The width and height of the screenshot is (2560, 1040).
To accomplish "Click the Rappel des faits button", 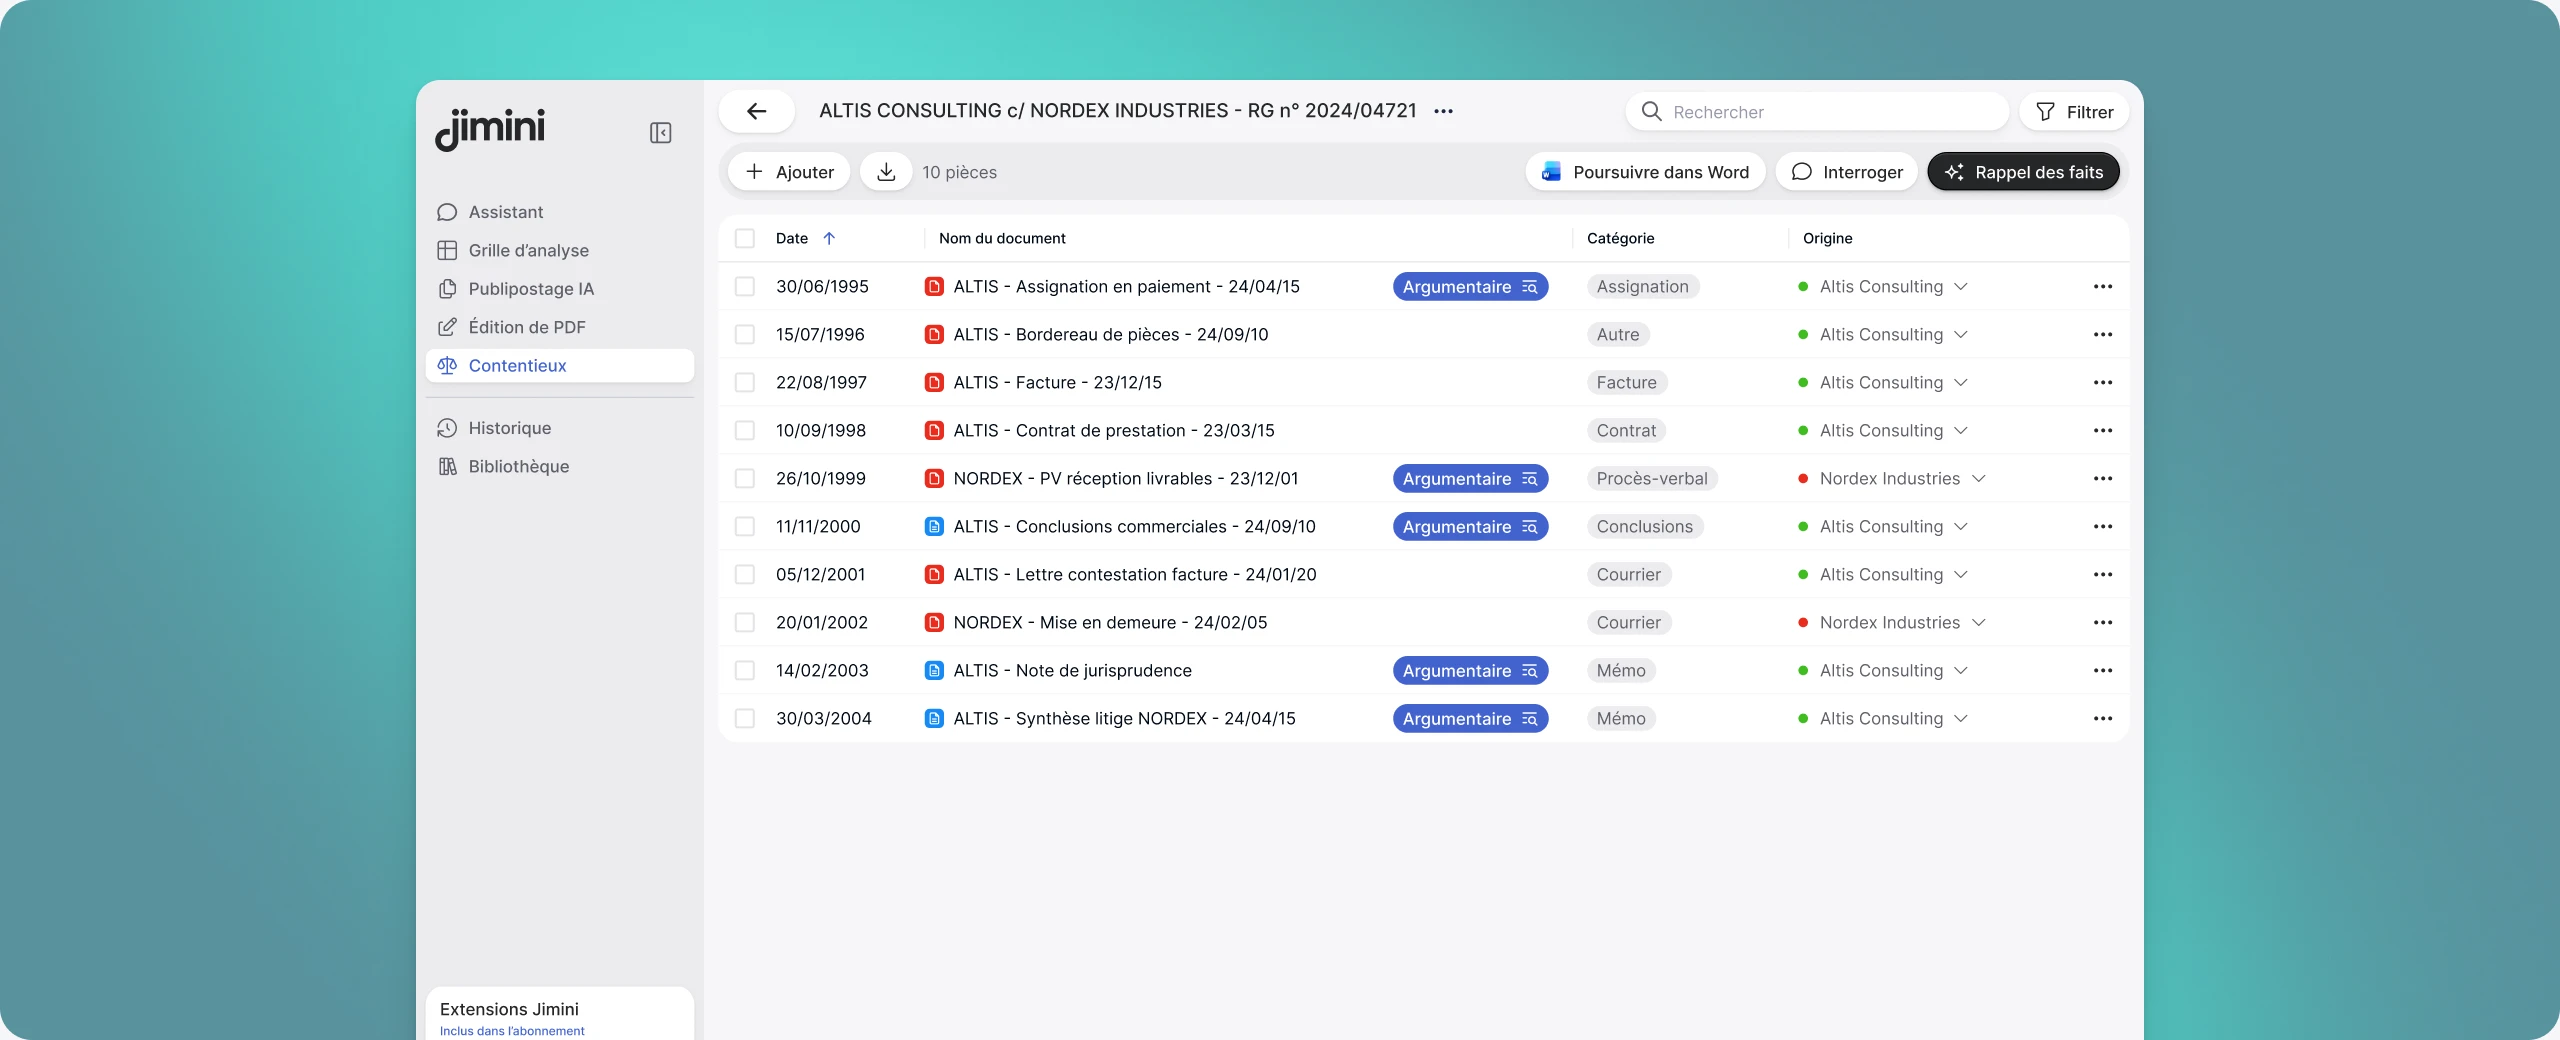I will pyautogui.click(x=2024, y=172).
